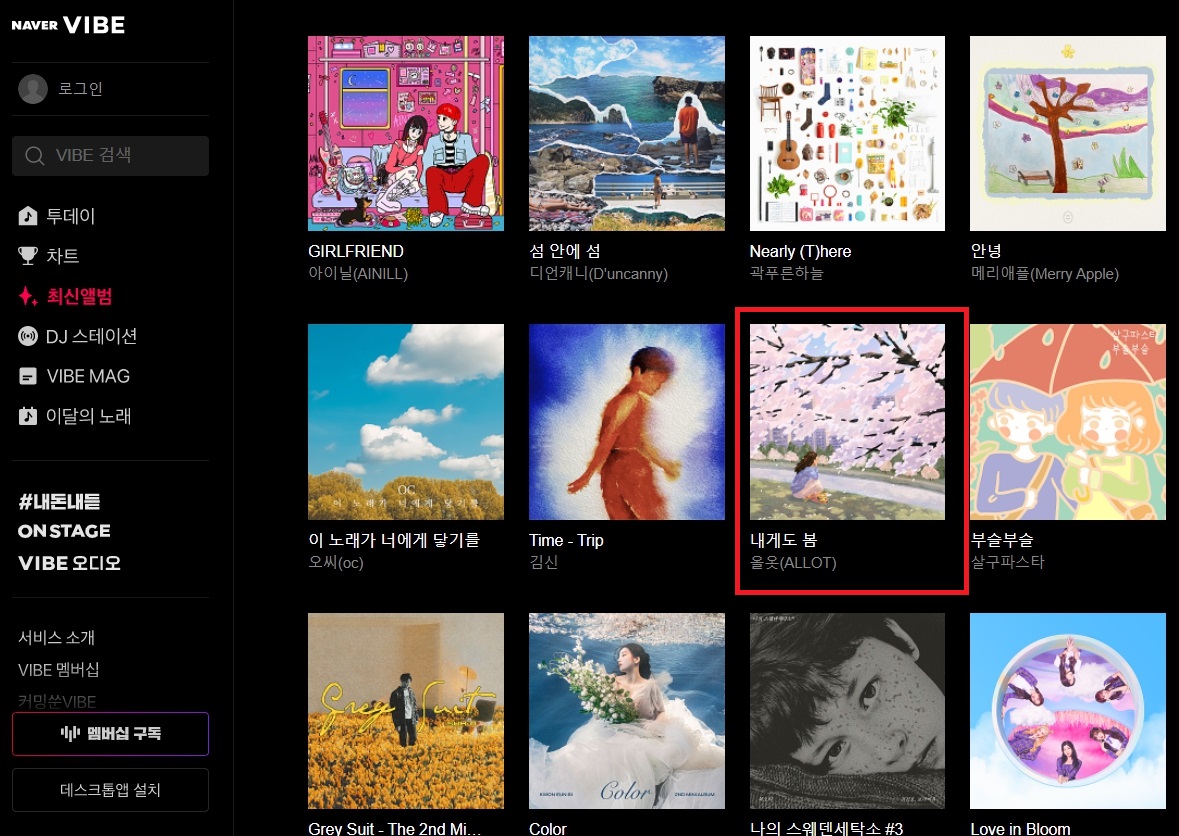Open the VIBE 오디오 link

click(69, 562)
